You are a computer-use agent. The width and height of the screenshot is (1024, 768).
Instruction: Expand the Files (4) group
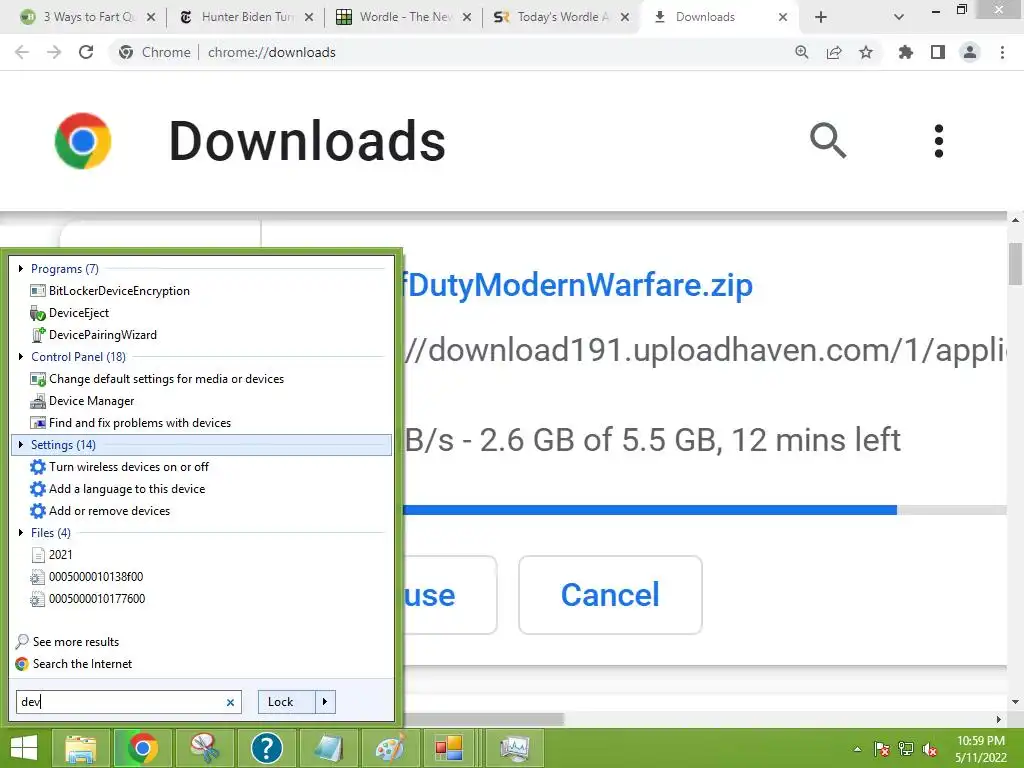point(21,533)
